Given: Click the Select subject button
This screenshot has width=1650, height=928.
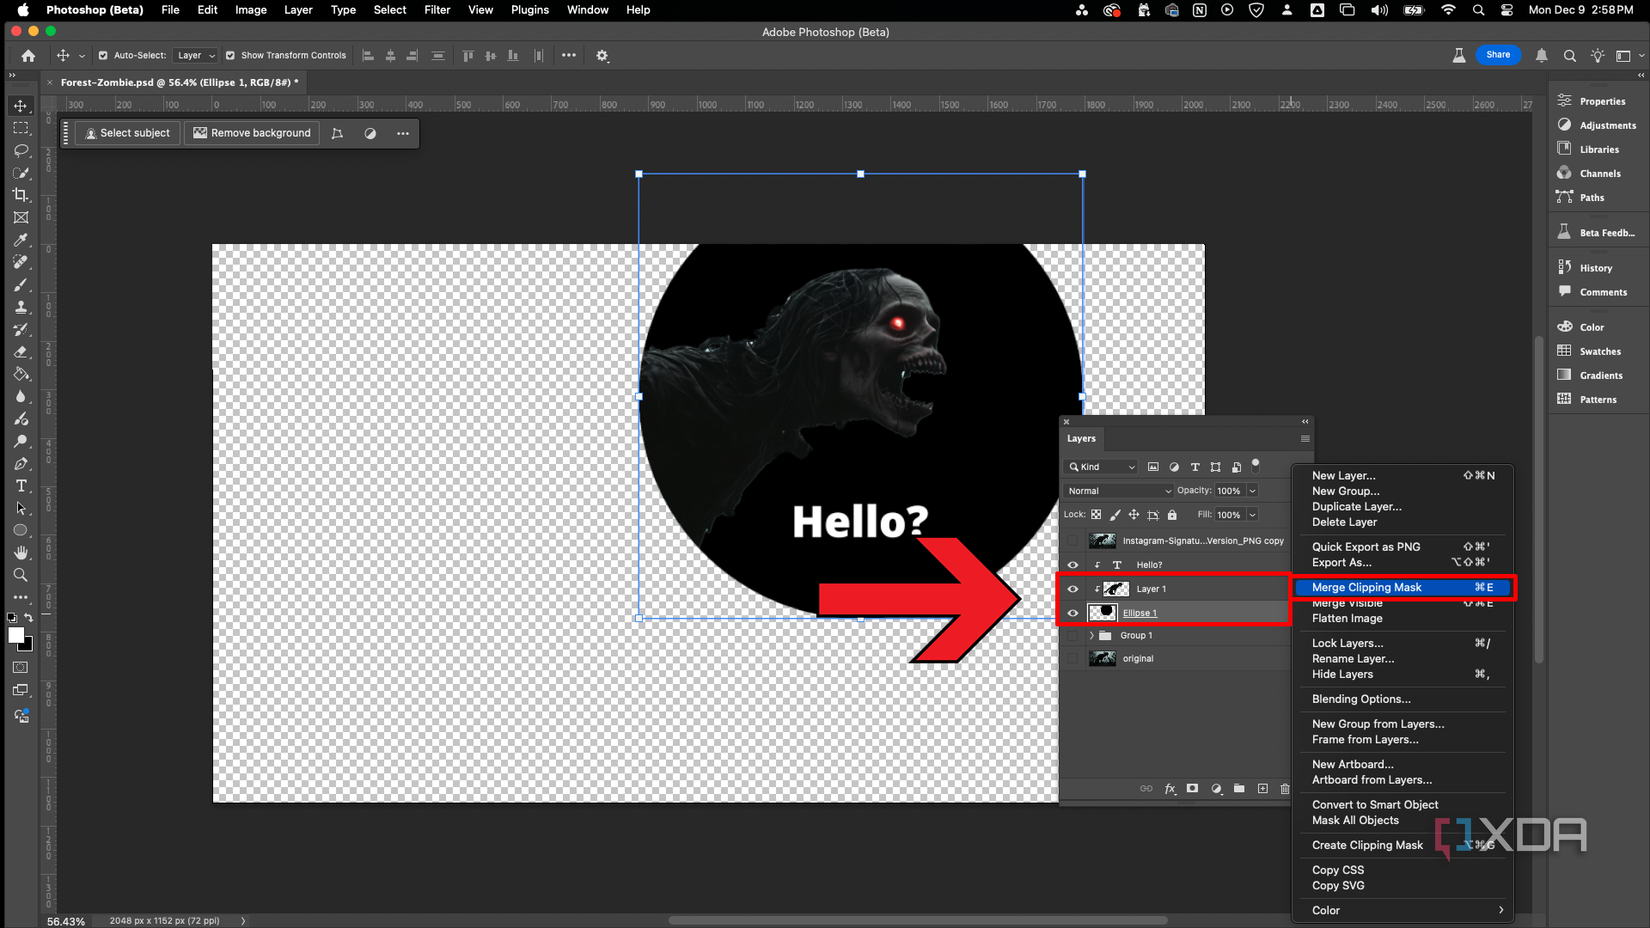Looking at the screenshot, I should pyautogui.click(x=127, y=133).
